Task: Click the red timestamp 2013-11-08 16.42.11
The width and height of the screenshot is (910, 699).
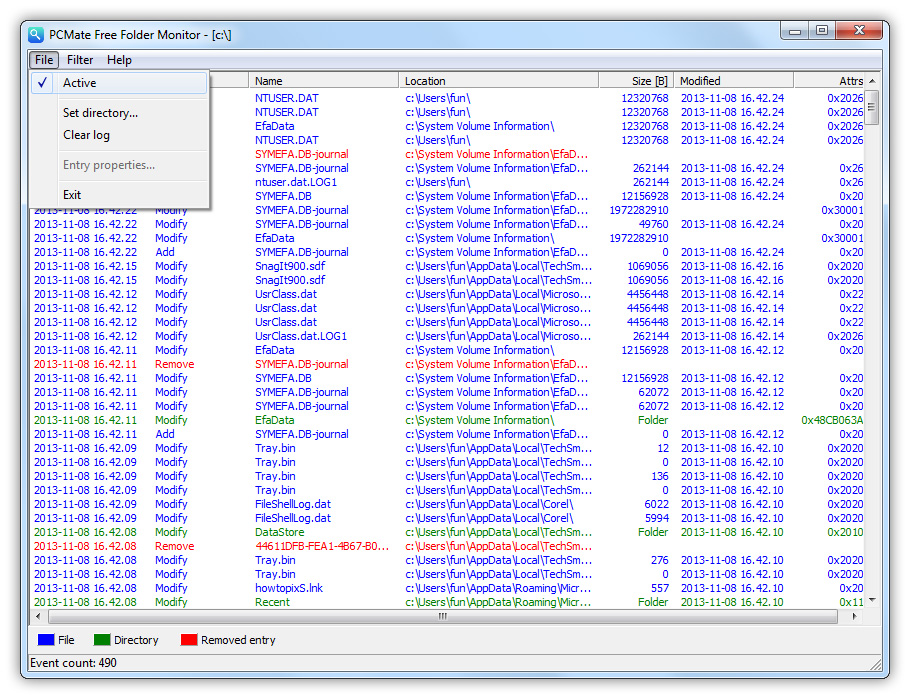Action: pyautogui.click(x=85, y=365)
